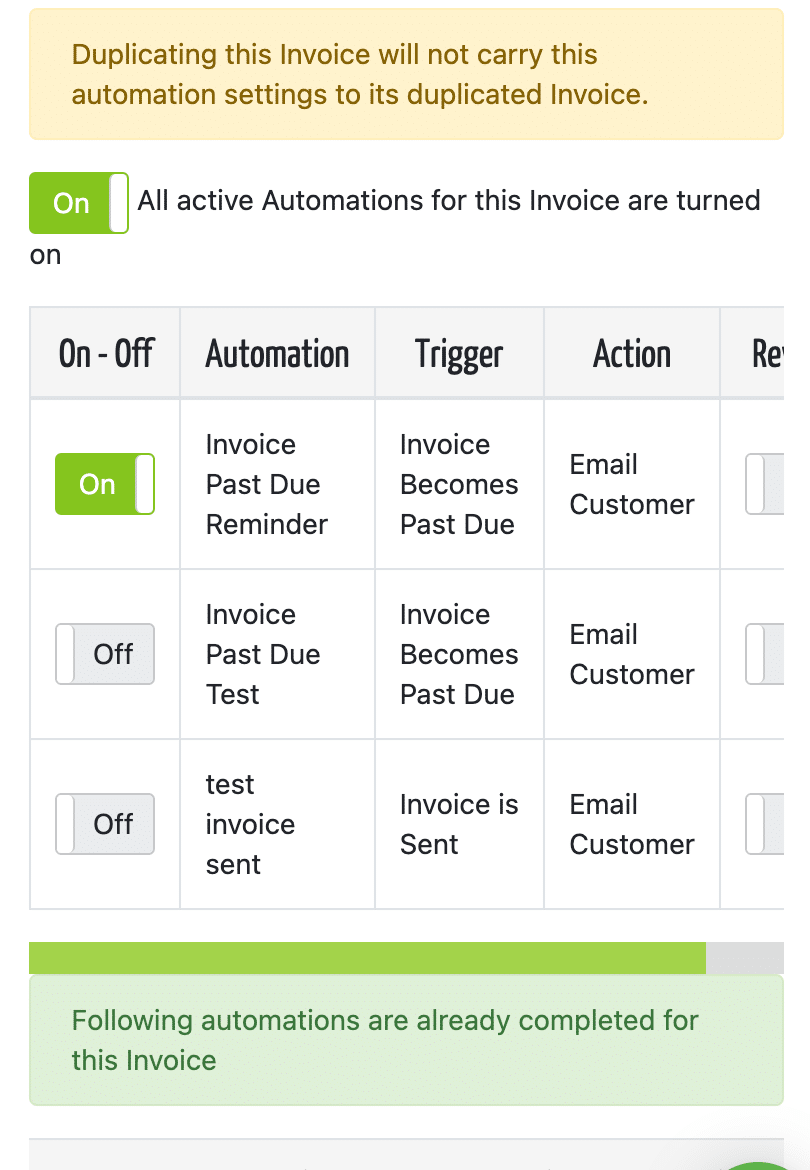810x1170 pixels.
Task: Open the Invoice Past Due Test automation name
Action: click(263, 654)
